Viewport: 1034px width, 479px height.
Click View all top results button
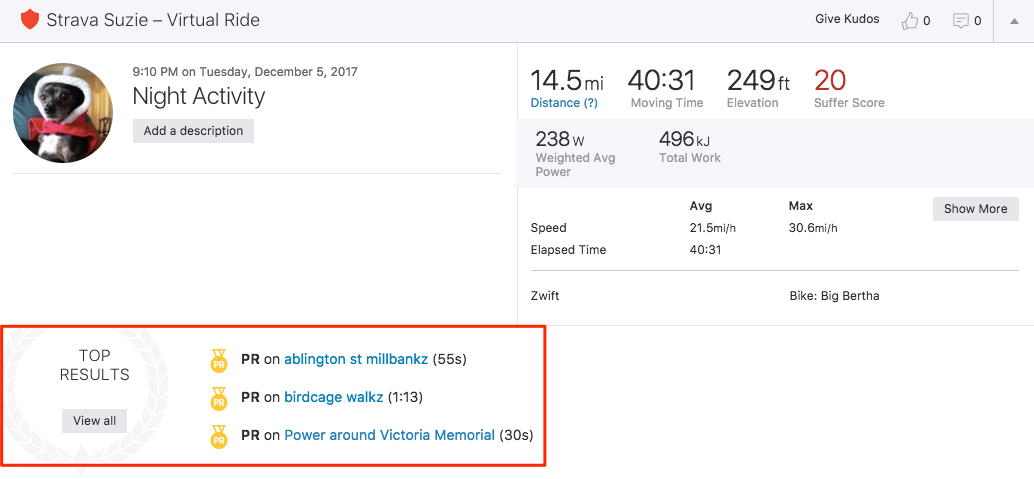pos(94,421)
